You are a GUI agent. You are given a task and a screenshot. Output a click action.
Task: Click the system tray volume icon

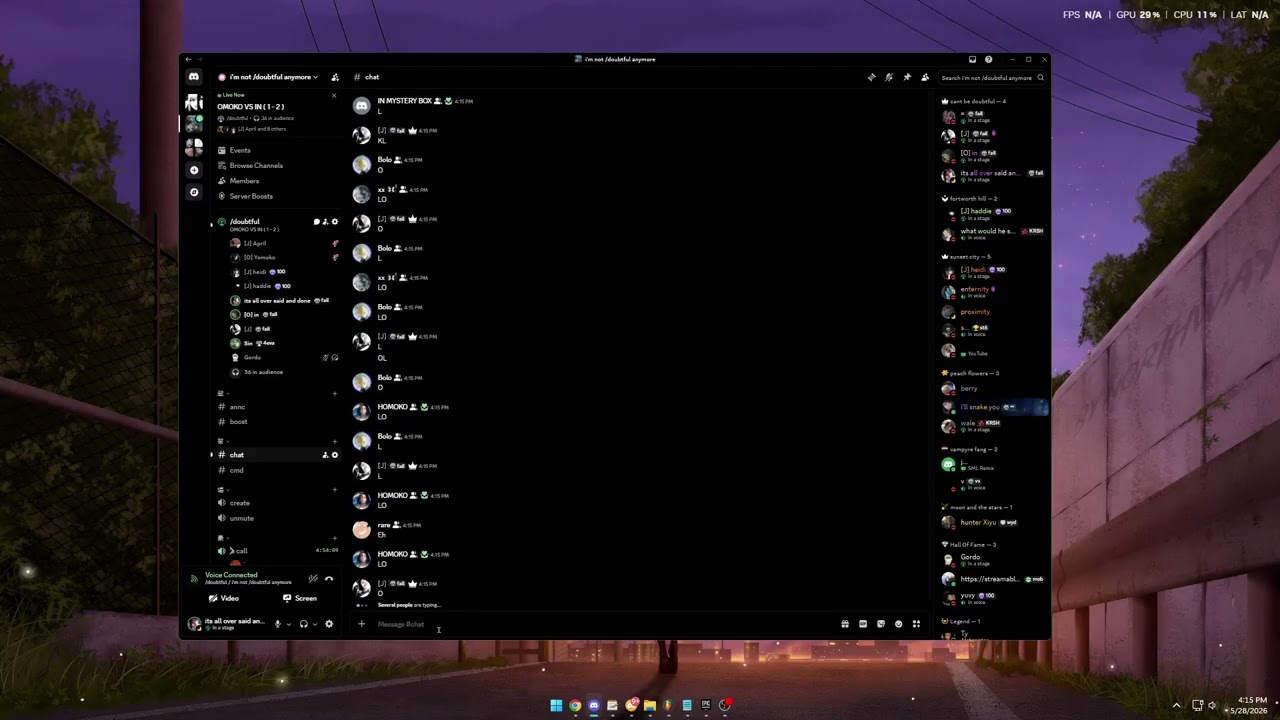[1212, 705]
